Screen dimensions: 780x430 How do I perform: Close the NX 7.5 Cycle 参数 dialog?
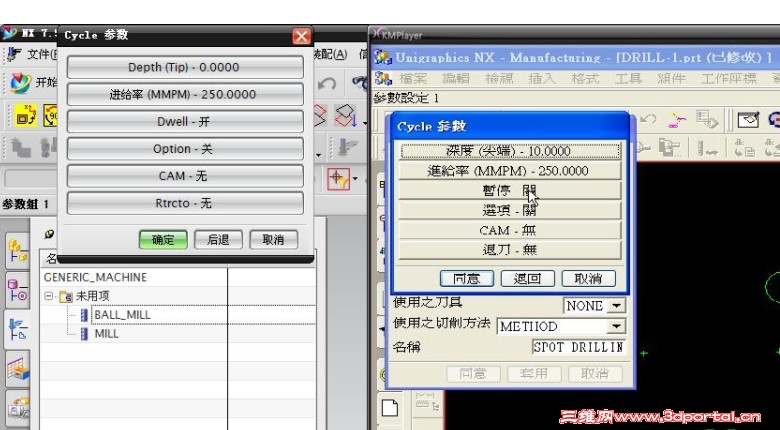pyautogui.click(x=301, y=36)
